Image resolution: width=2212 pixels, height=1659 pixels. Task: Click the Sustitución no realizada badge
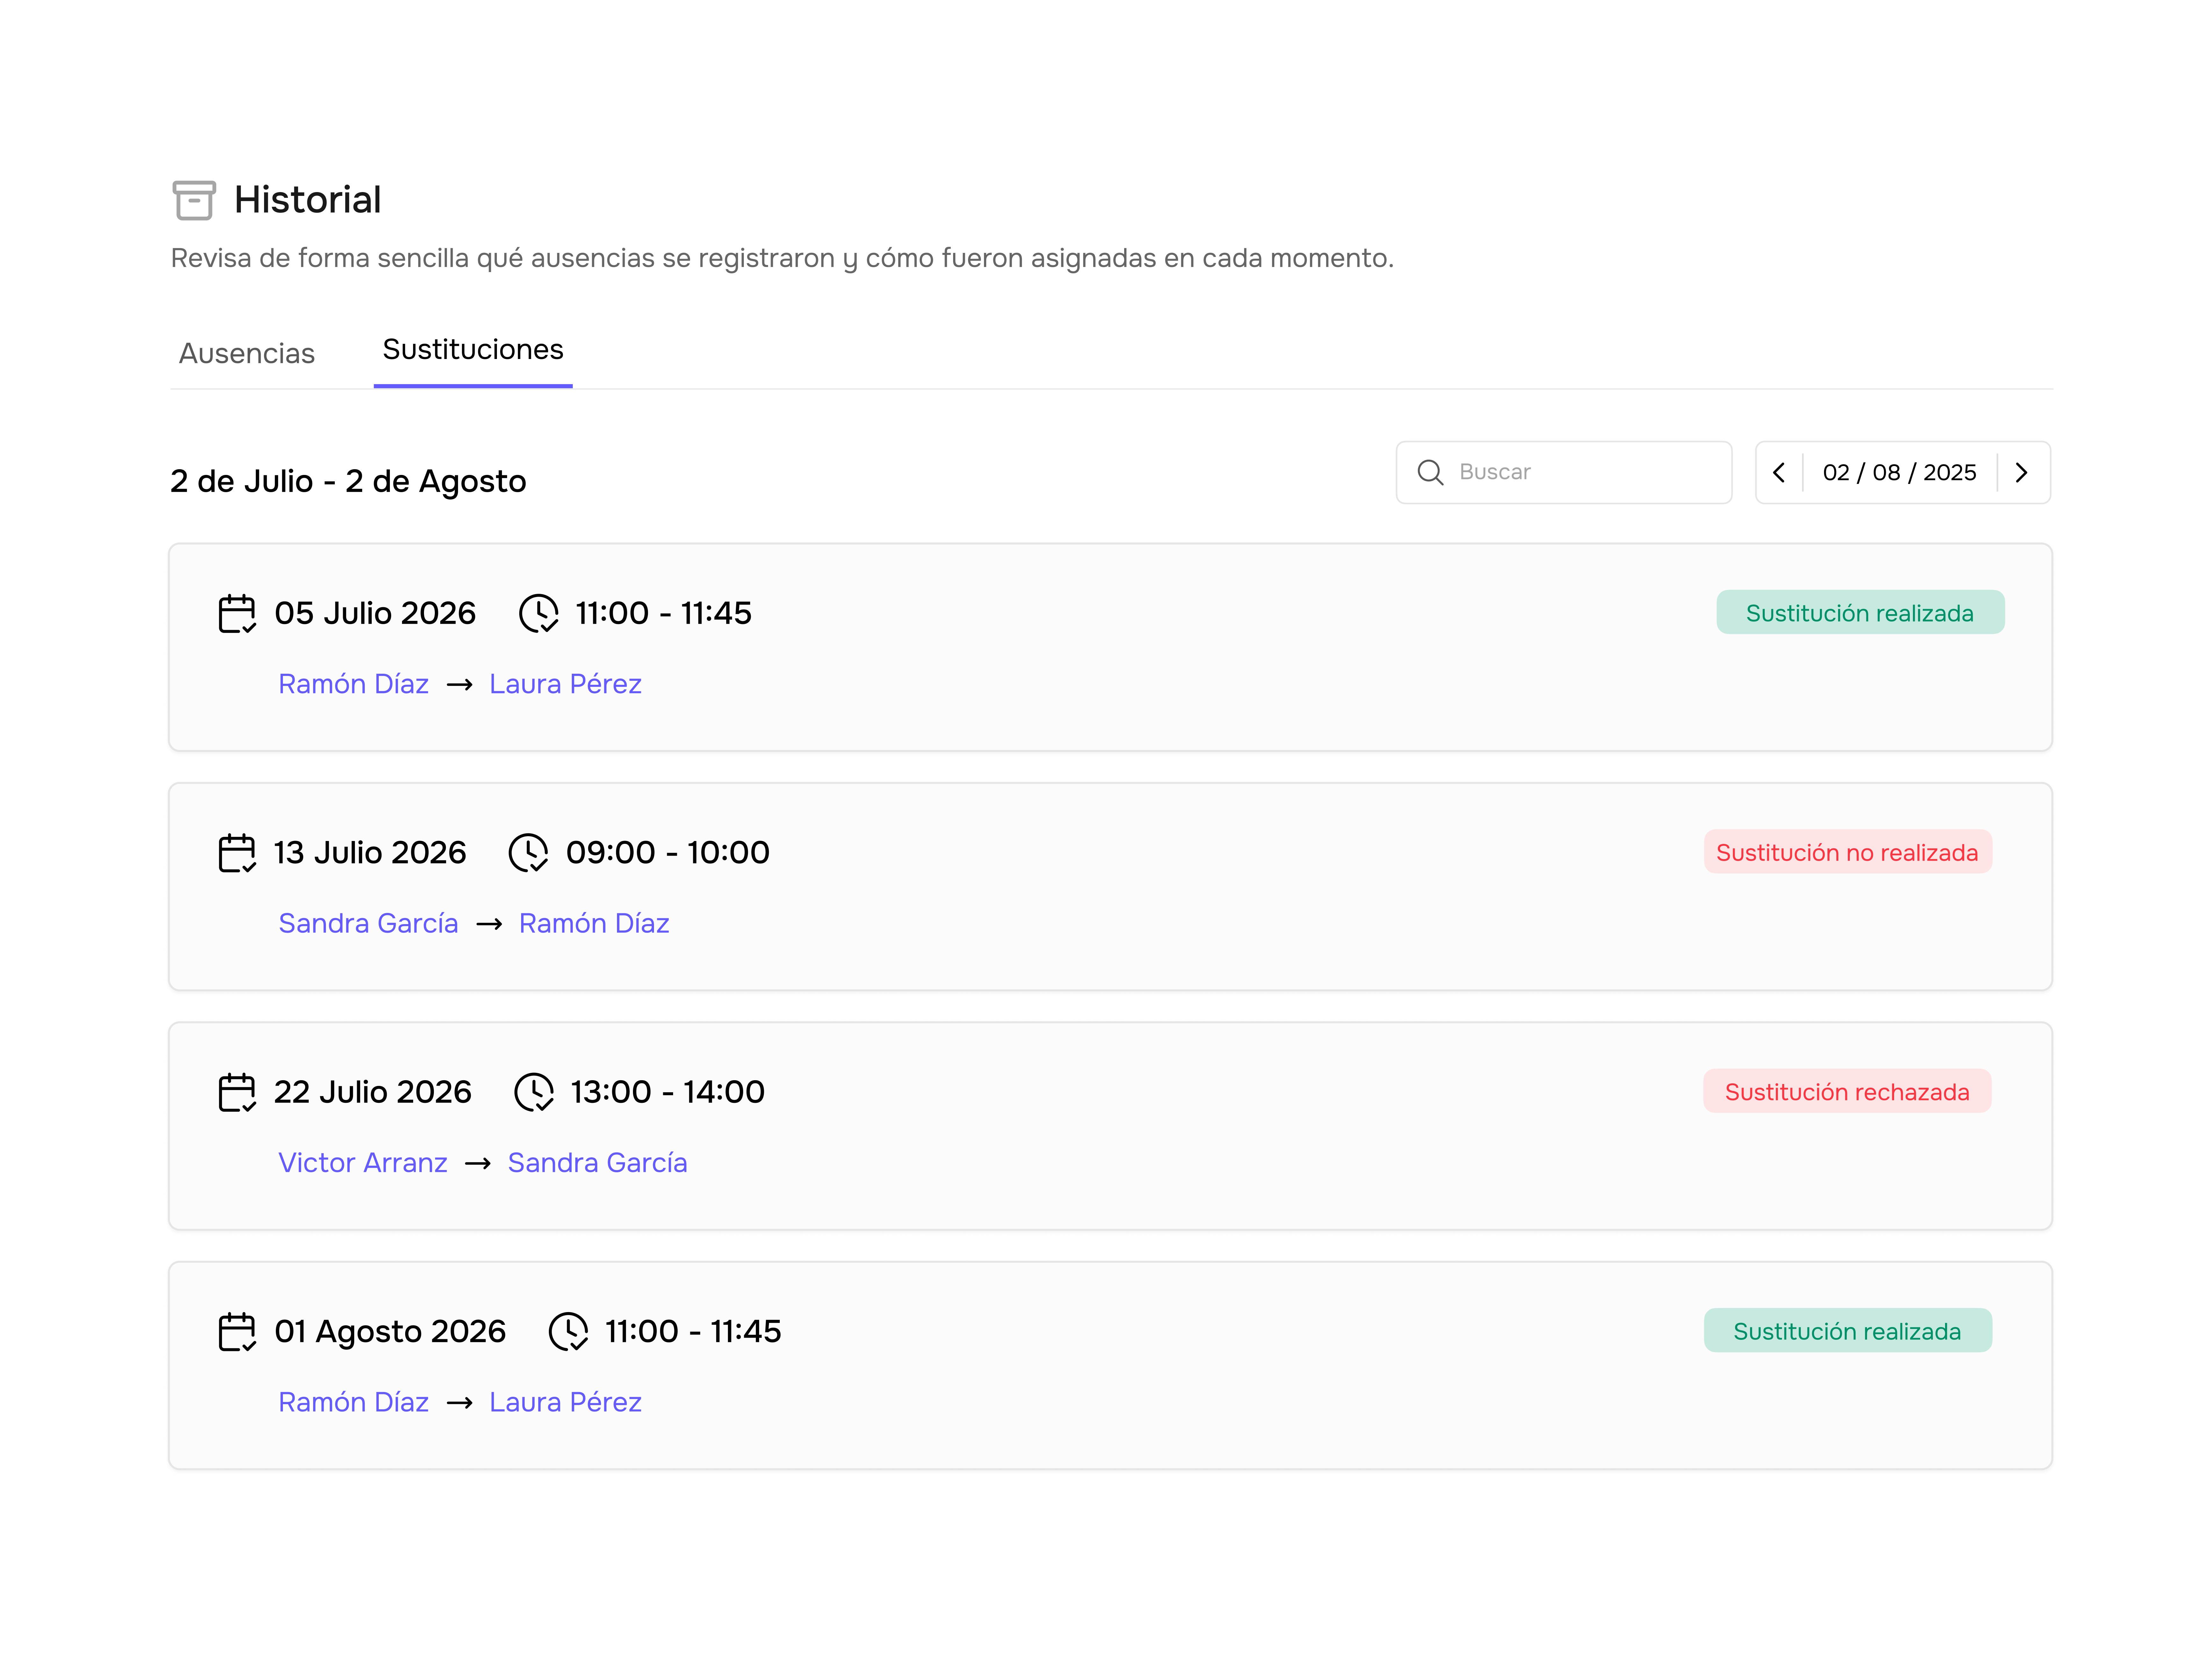tap(1847, 852)
